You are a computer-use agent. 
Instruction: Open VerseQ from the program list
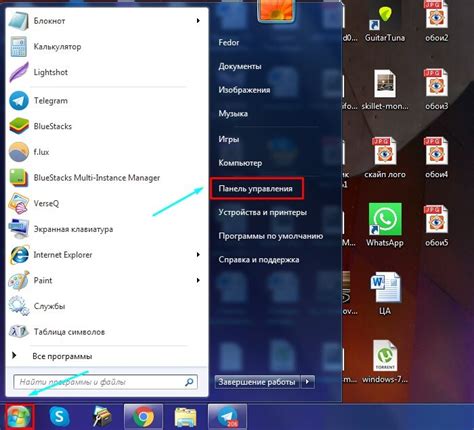click(x=103, y=203)
